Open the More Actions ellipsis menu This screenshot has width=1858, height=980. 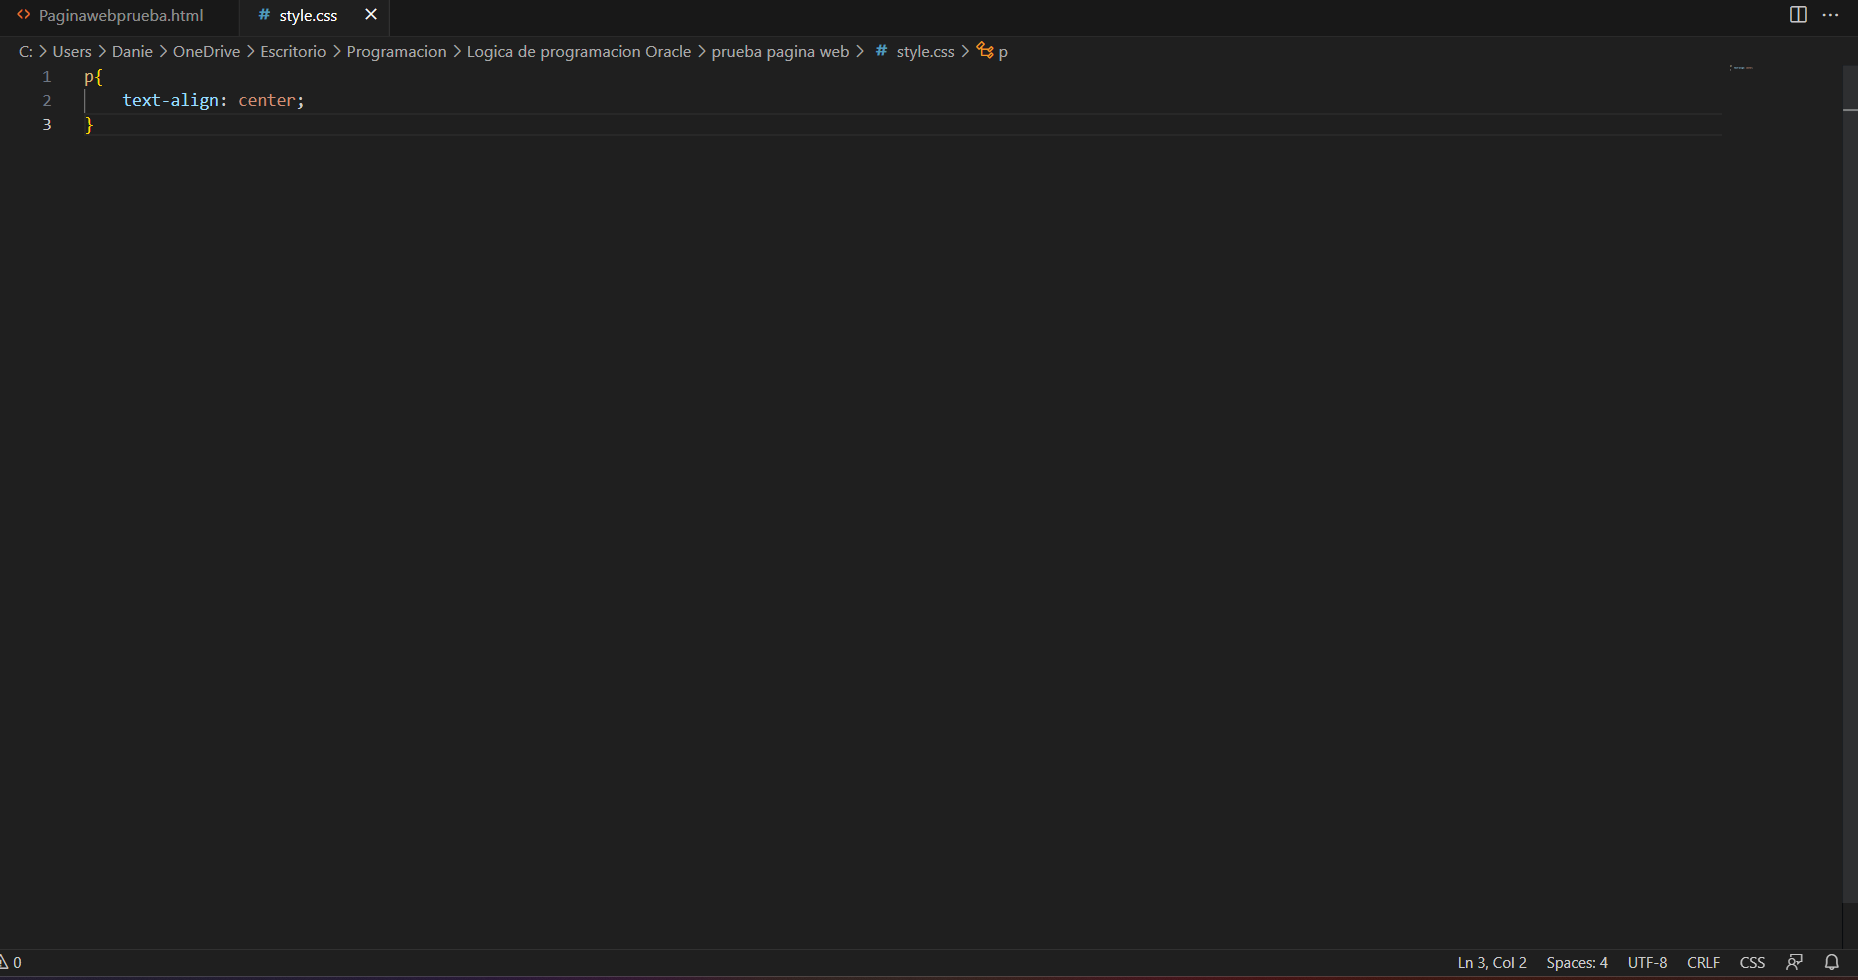tap(1831, 15)
